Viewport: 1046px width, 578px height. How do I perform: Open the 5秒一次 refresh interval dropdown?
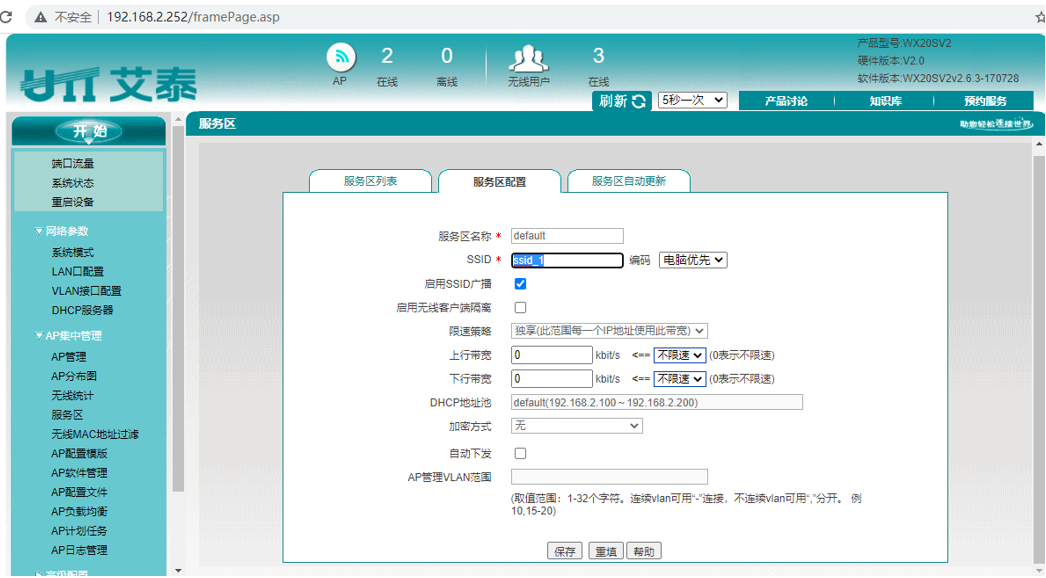[x=692, y=101]
